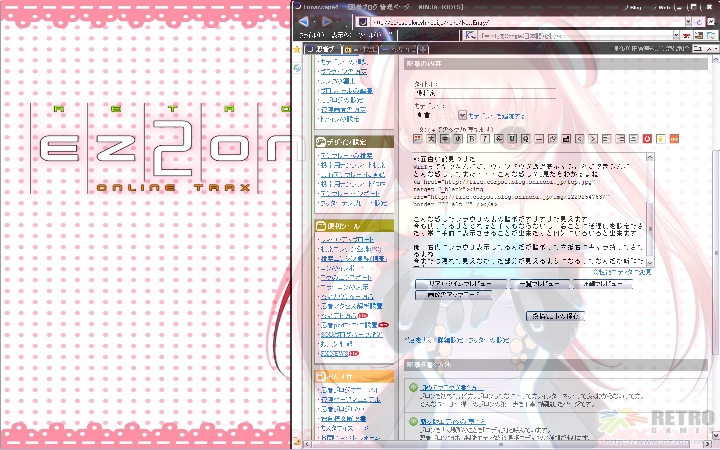
Task: Insert image icon in editor toolbar
Action: tap(566, 138)
